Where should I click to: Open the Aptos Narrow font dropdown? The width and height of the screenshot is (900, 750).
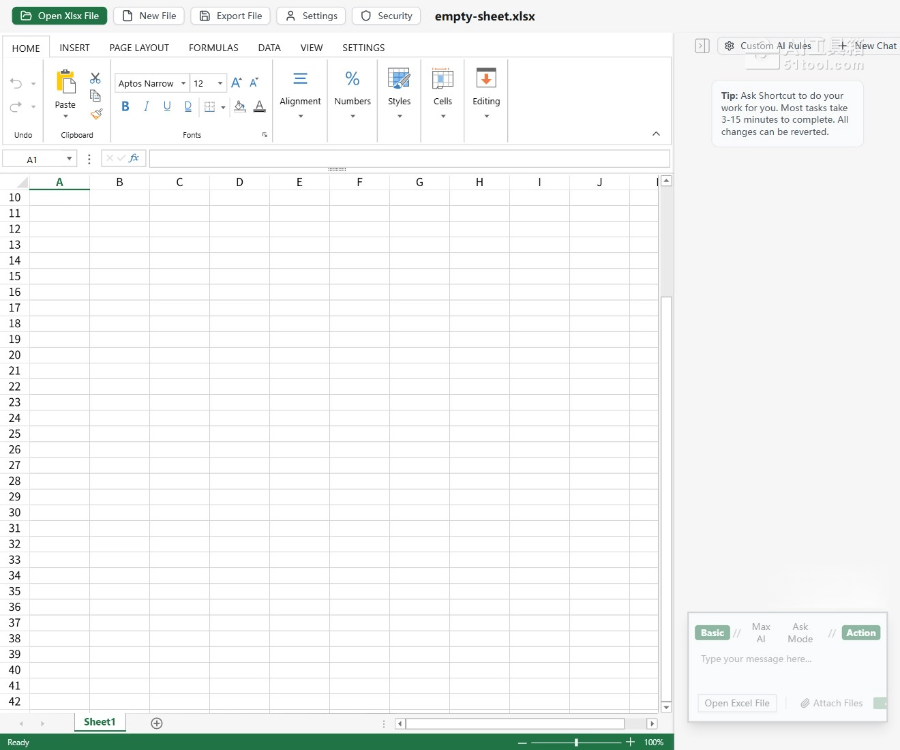pos(152,84)
